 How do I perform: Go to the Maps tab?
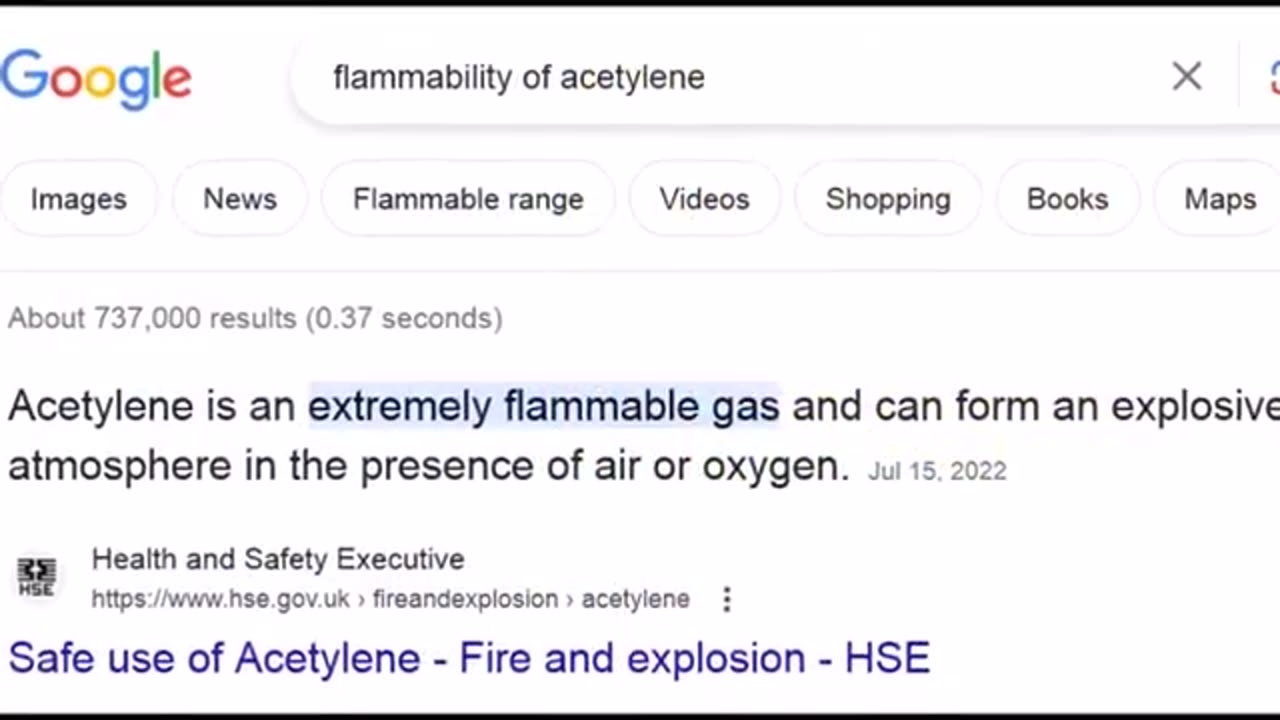click(1220, 199)
